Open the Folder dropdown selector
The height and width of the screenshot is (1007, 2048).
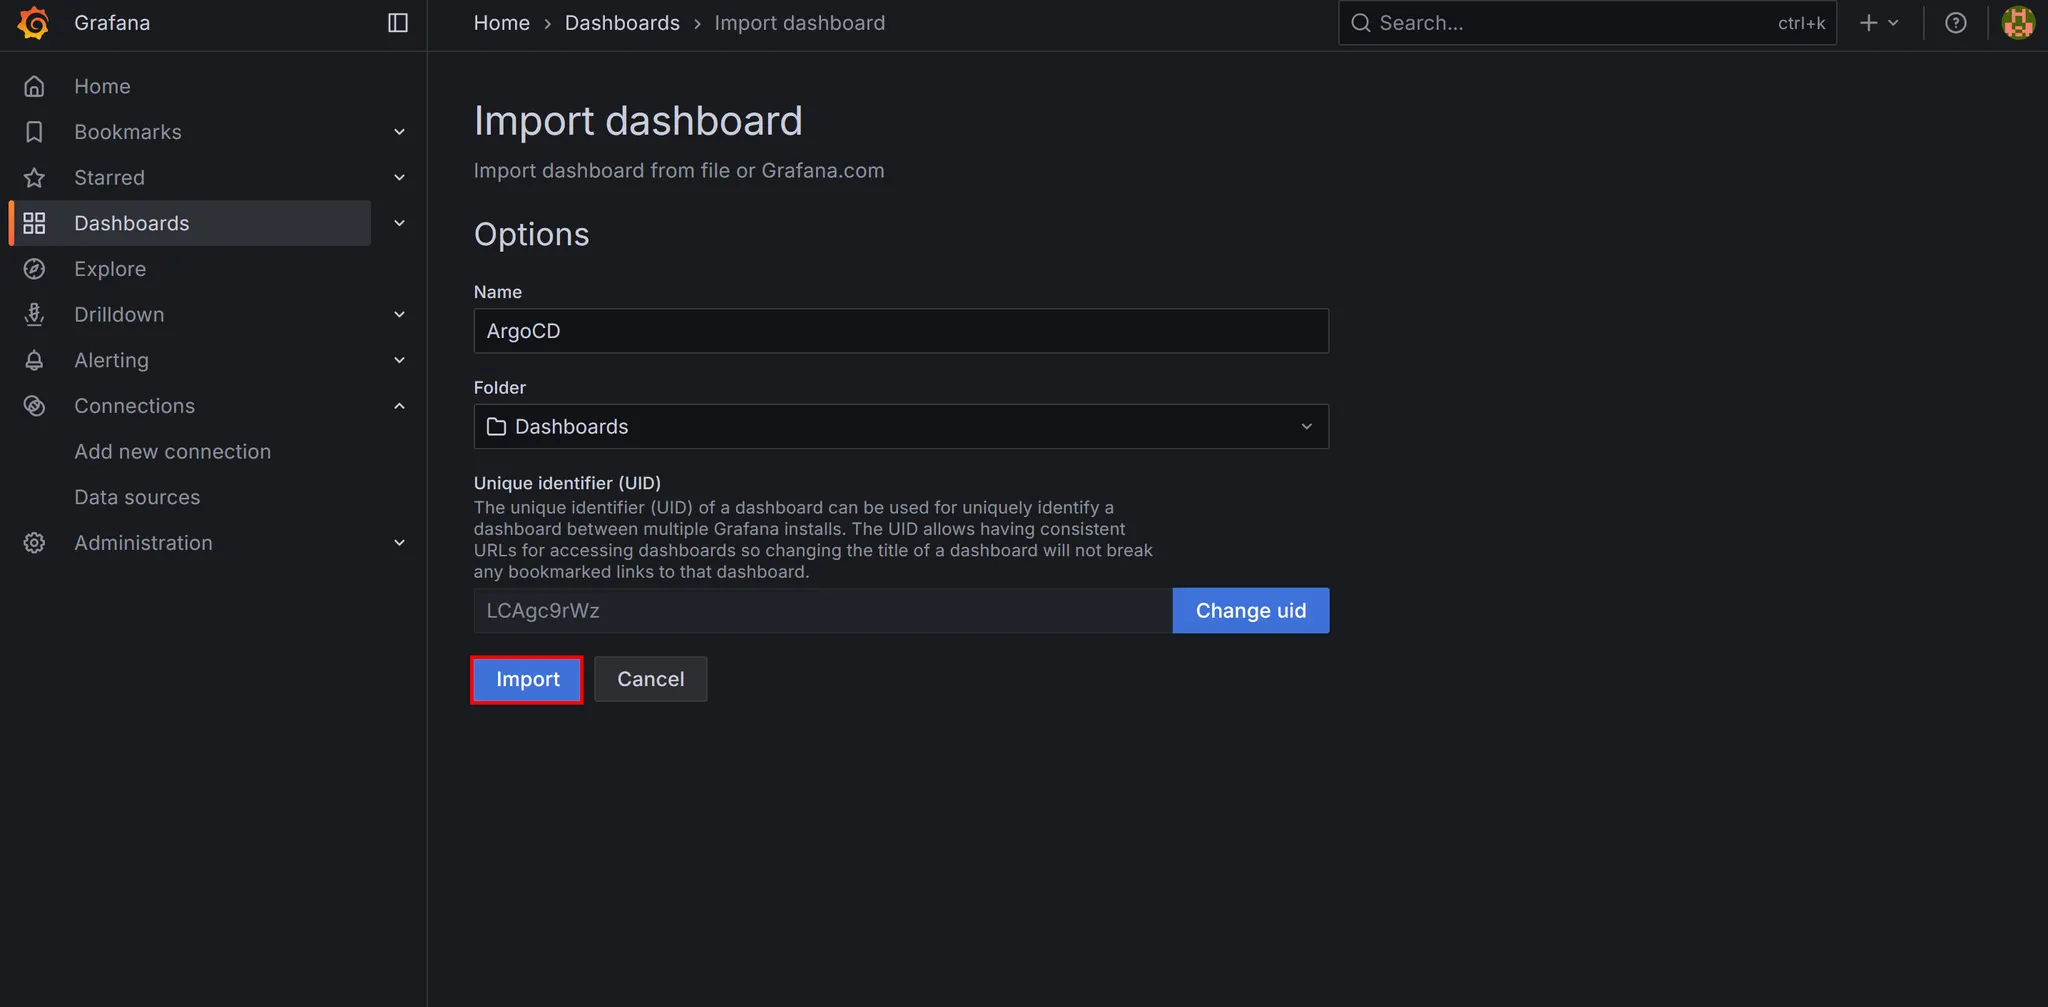pyautogui.click(x=900, y=427)
